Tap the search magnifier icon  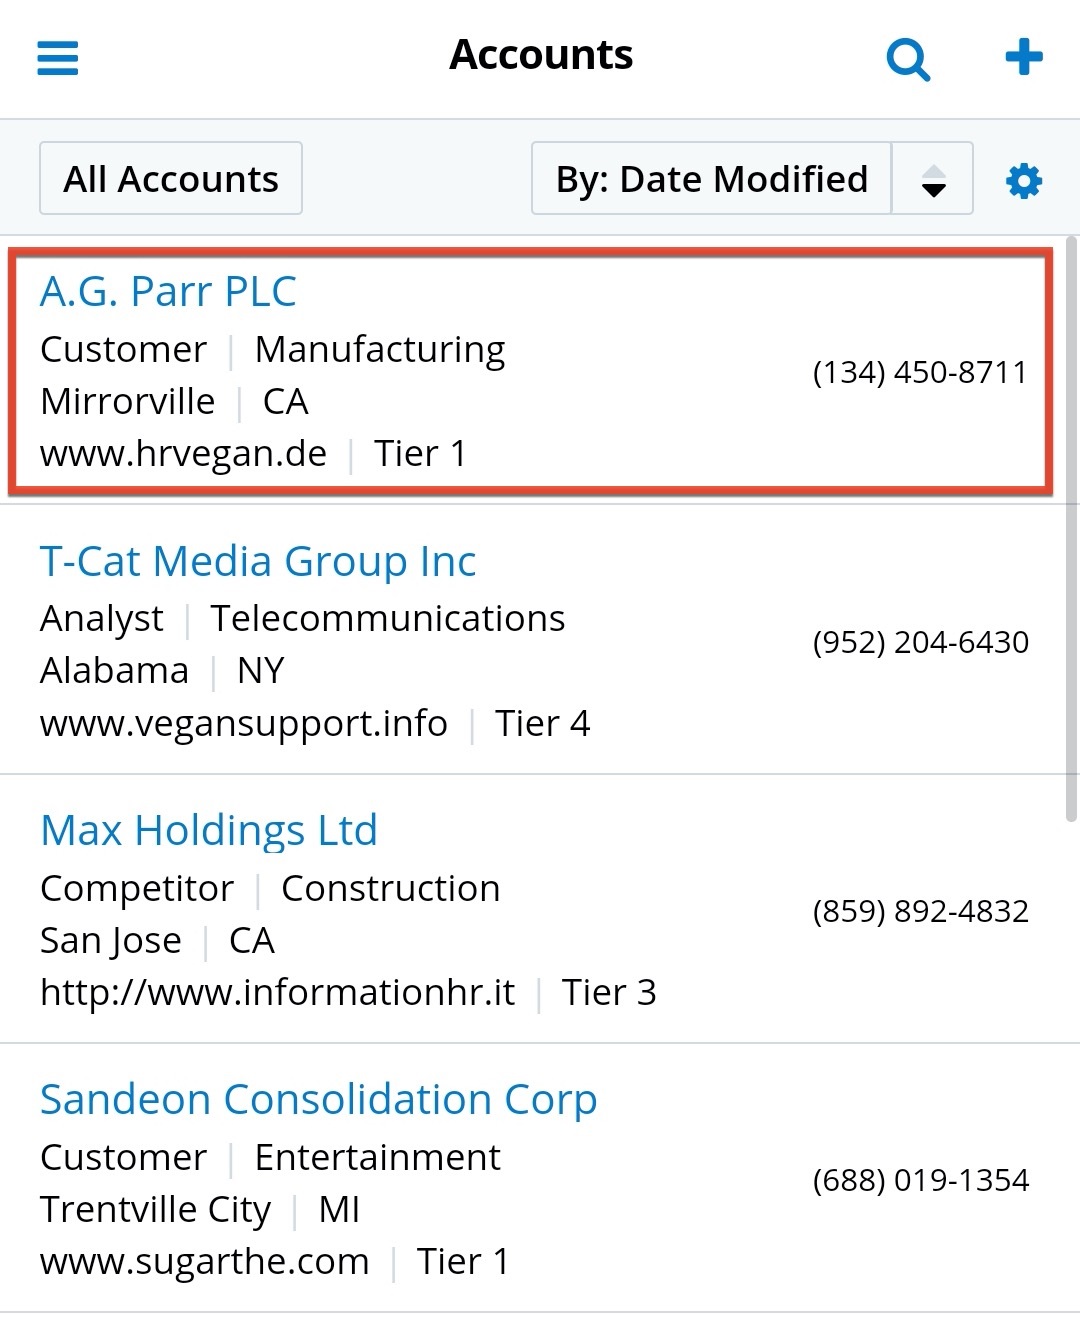click(x=908, y=59)
